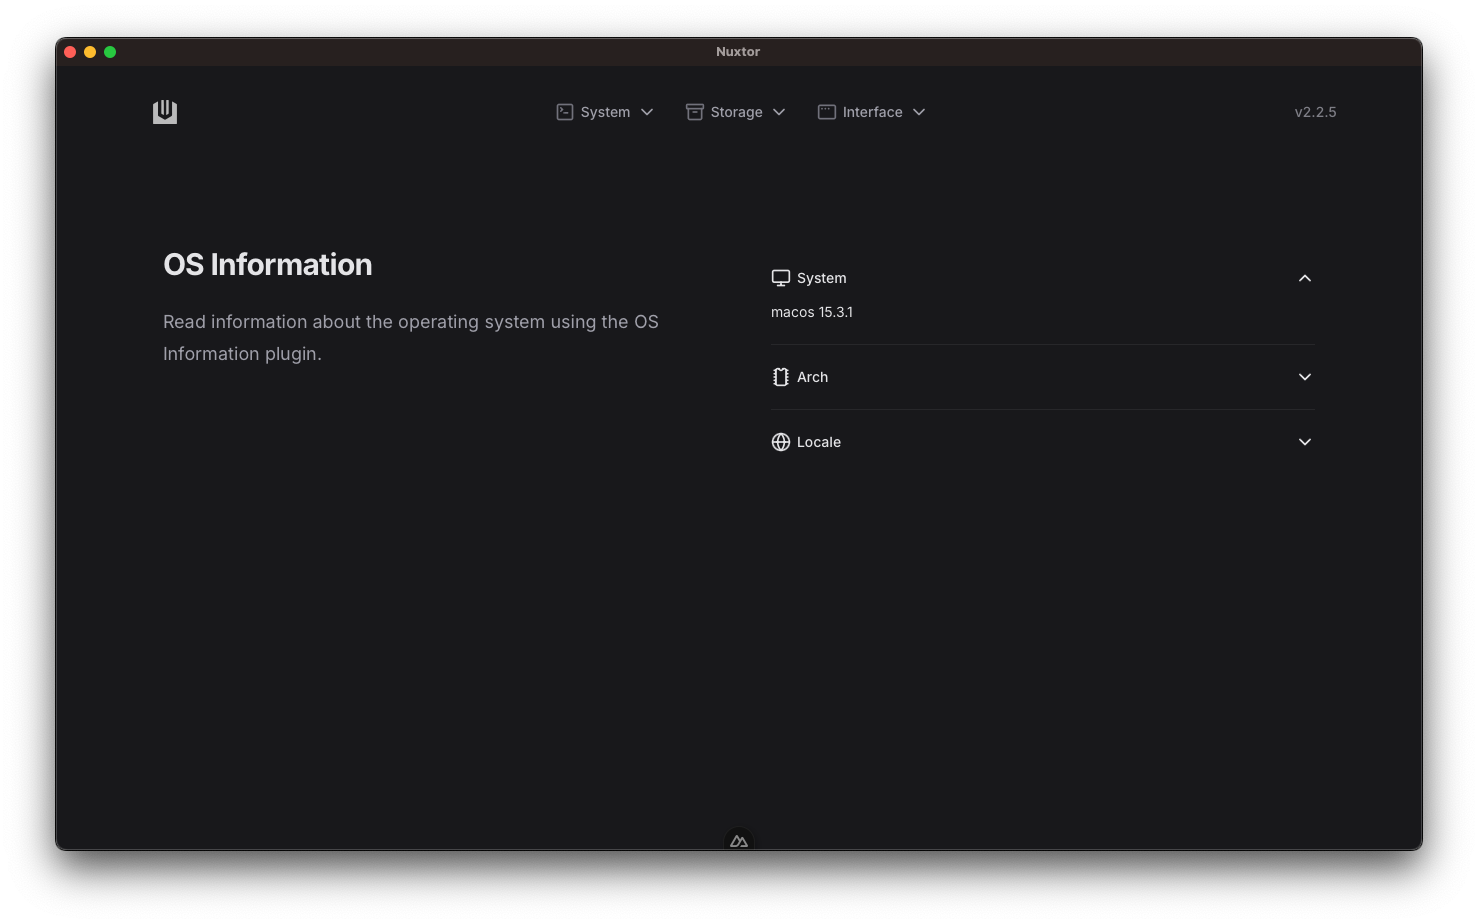Click the monitor icon in System row

(x=781, y=278)
